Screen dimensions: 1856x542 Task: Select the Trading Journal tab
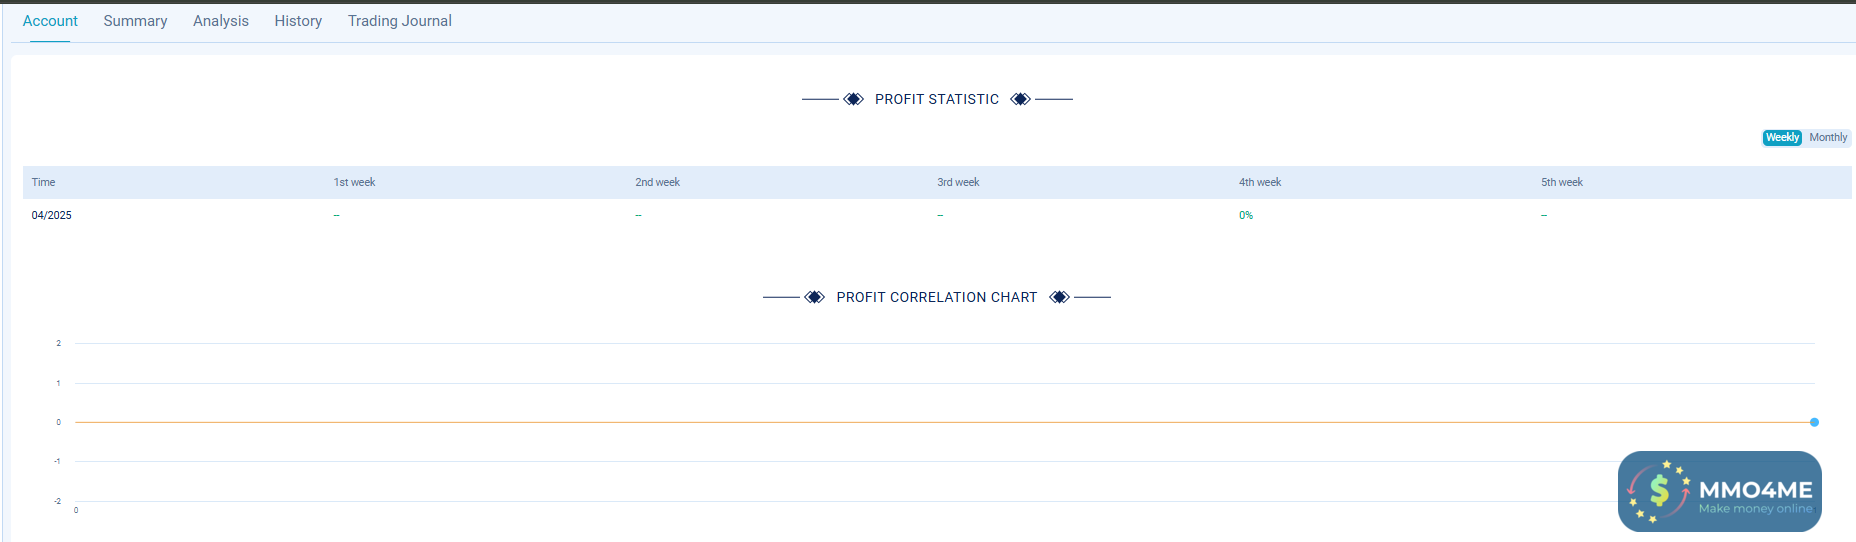400,21
